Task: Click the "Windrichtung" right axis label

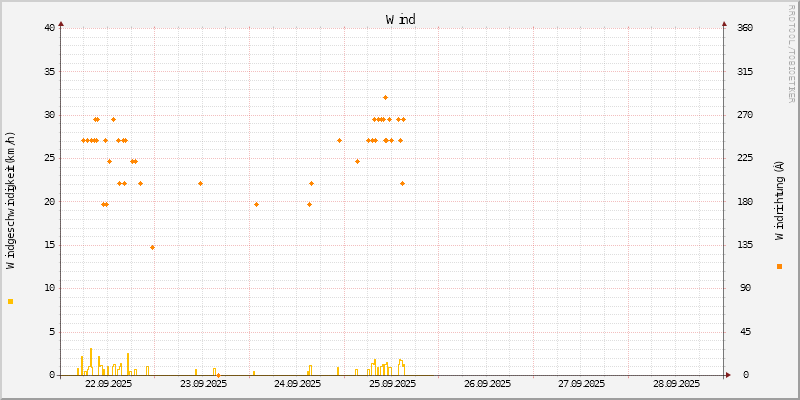Action: coord(779,200)
